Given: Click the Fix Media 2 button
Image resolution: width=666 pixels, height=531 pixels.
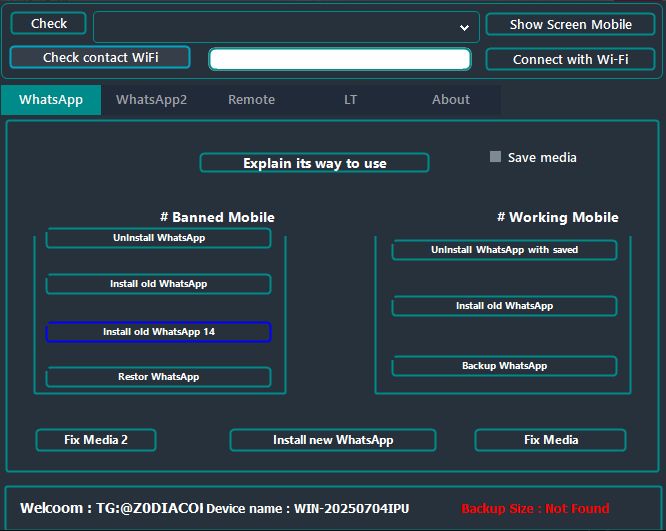Looking at the screenshot, I should tap(96, 440).
